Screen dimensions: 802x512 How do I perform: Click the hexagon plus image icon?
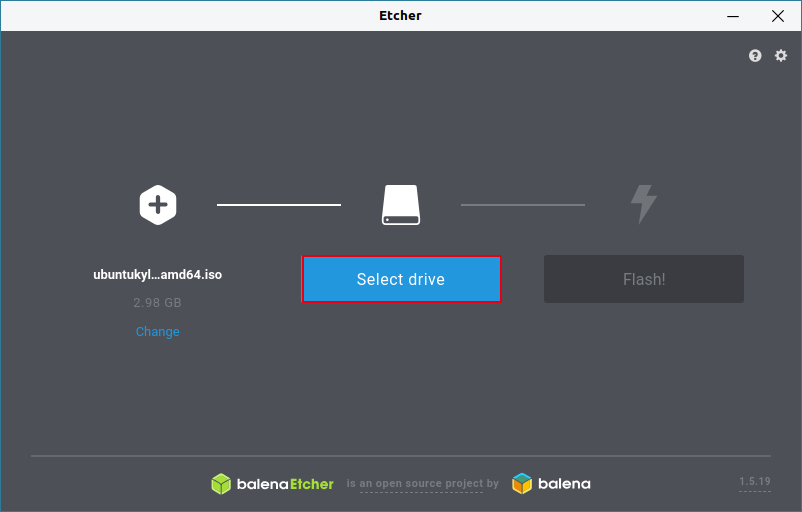158,205
